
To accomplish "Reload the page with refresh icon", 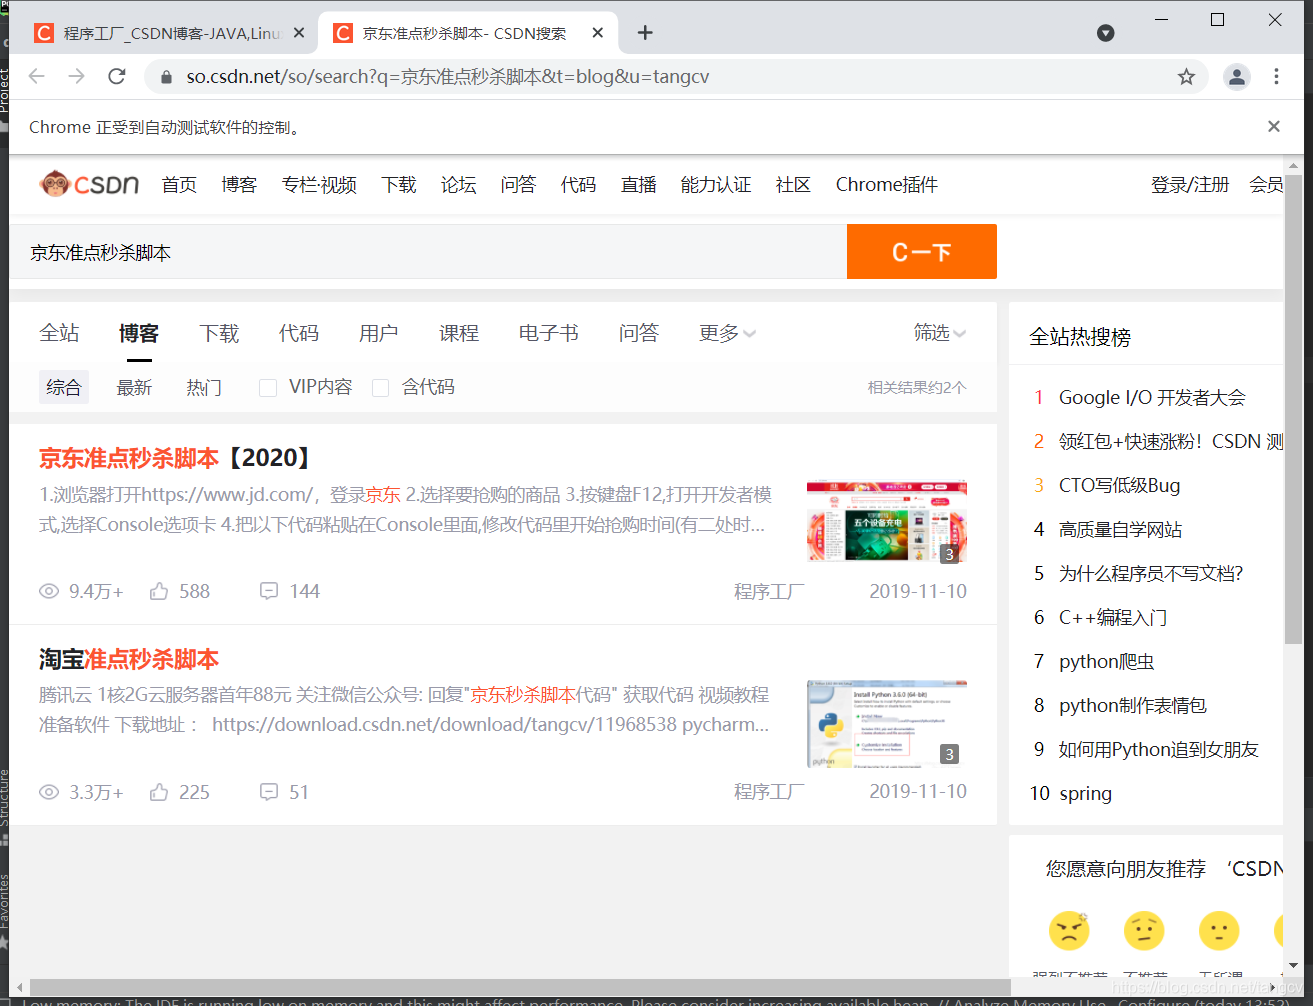I will (x=117, y=76).
